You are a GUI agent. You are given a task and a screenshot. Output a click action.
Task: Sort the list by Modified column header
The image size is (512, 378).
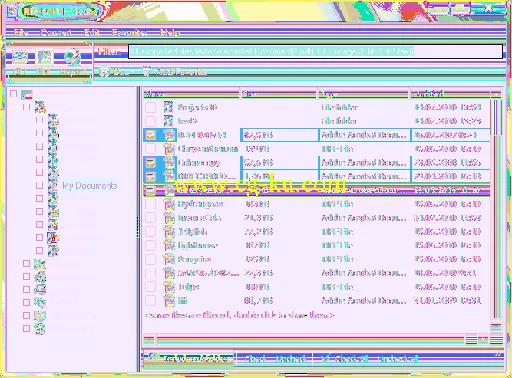click(450, 94)
